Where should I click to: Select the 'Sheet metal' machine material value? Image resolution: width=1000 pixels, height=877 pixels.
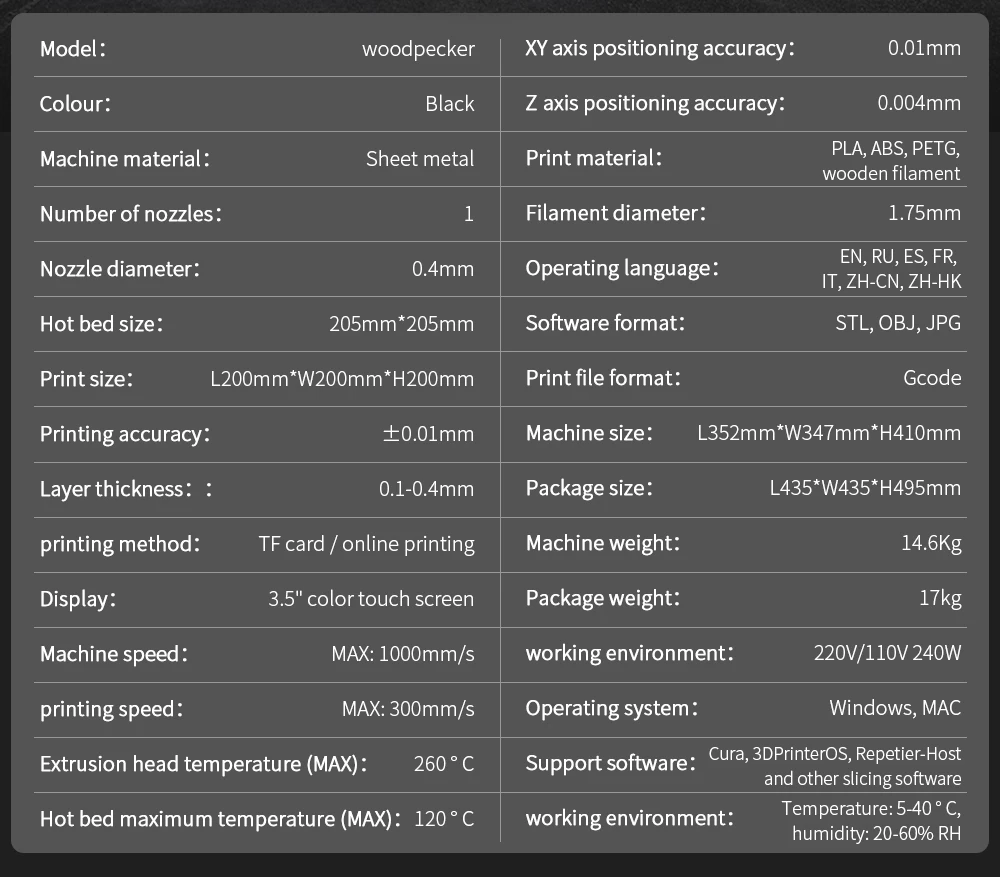pyautogui.click(x=420, y=159)
